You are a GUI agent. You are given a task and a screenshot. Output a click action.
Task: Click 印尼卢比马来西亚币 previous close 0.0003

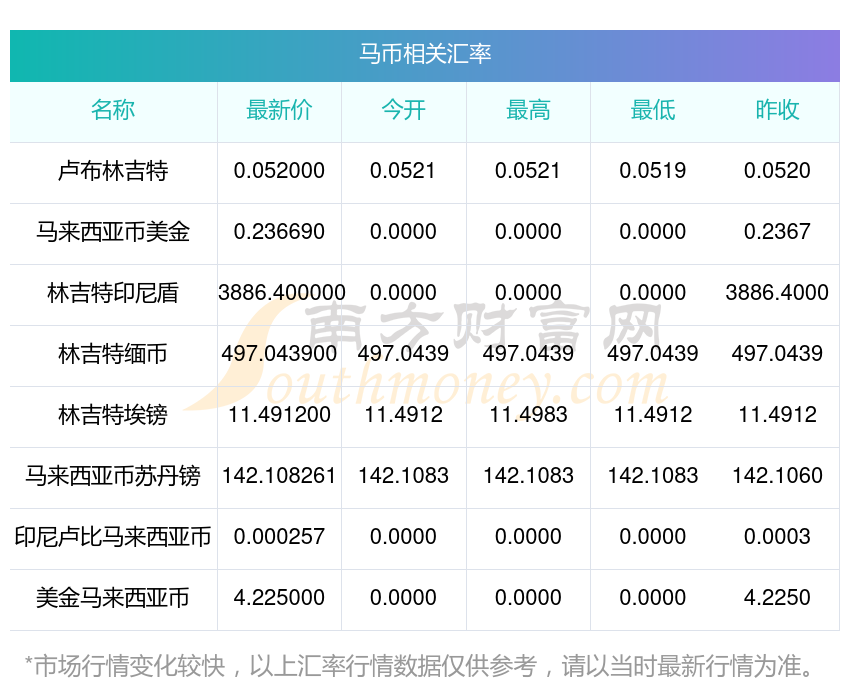[777, 537]
